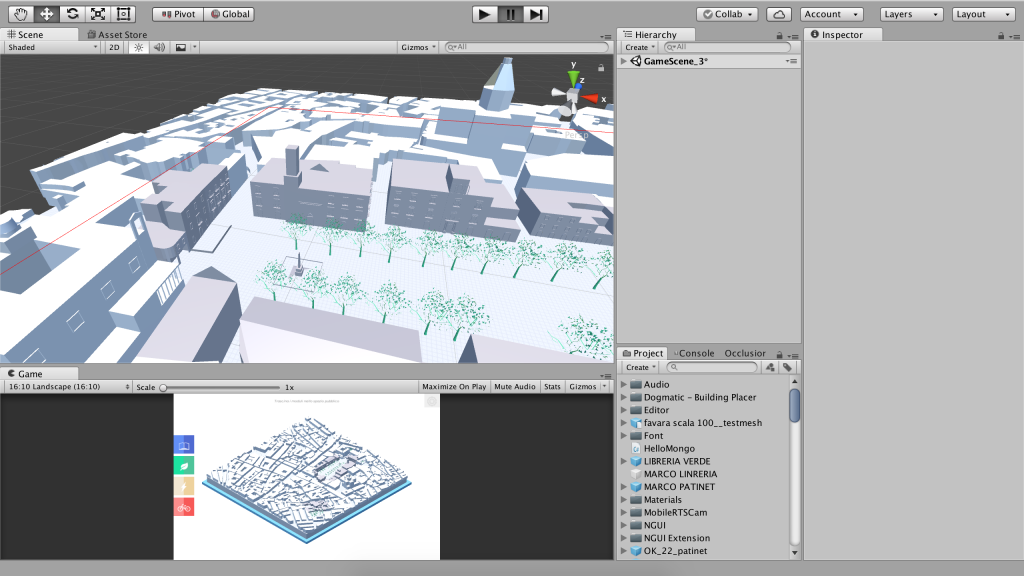1024x576 pixels.
Task: Toggle 2D view mode
Action: pos(114,47)
